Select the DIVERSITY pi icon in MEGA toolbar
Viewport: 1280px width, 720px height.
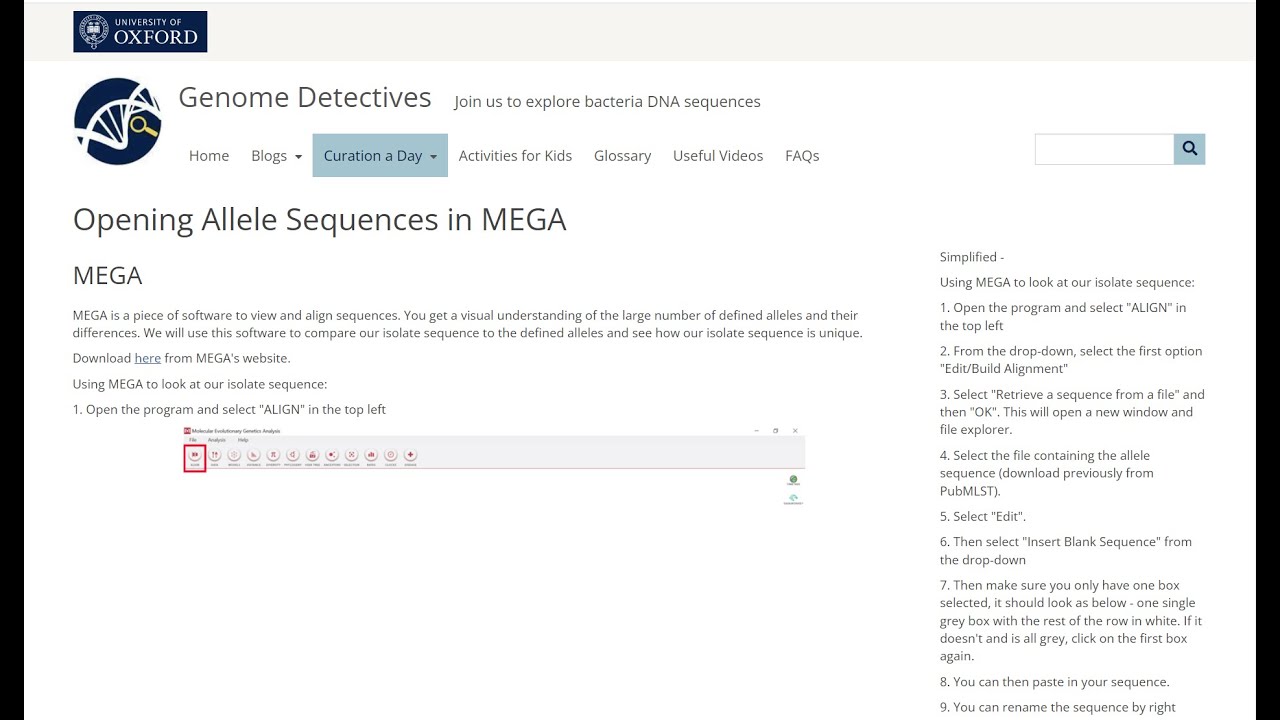tap(272, 456)
